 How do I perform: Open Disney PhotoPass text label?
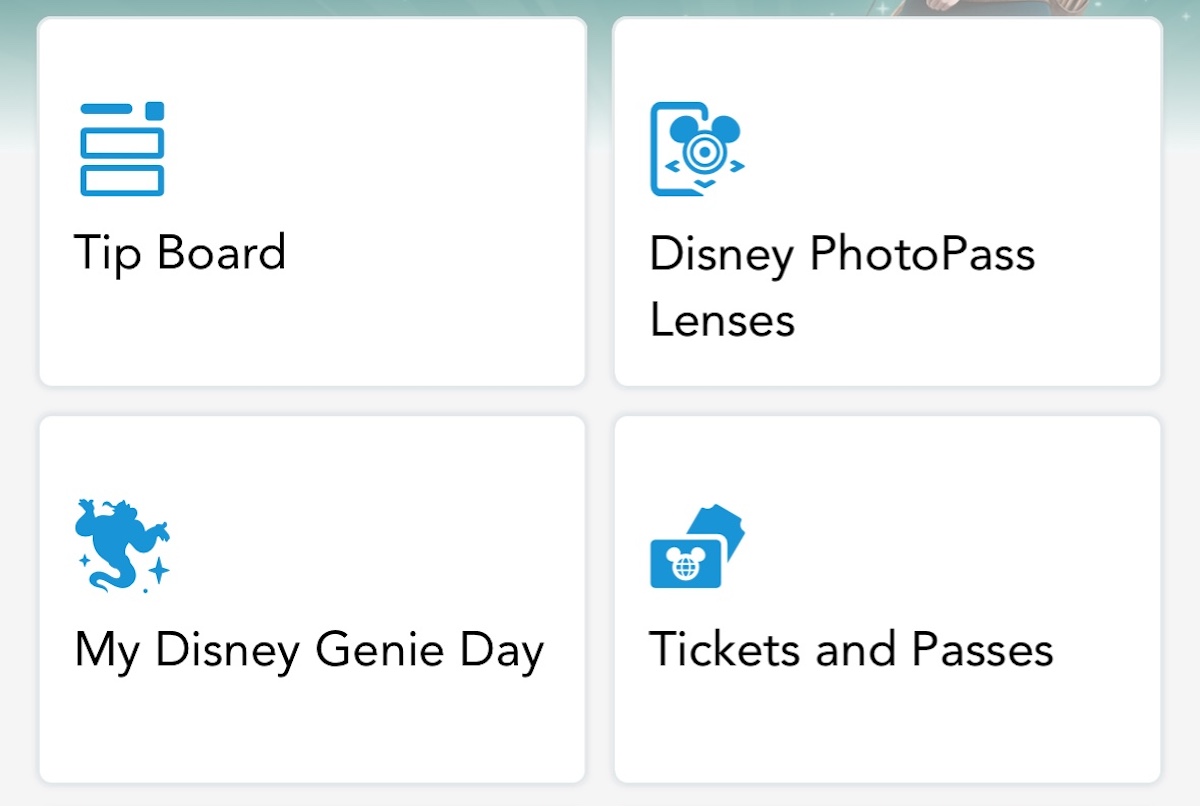pos(842,253)
